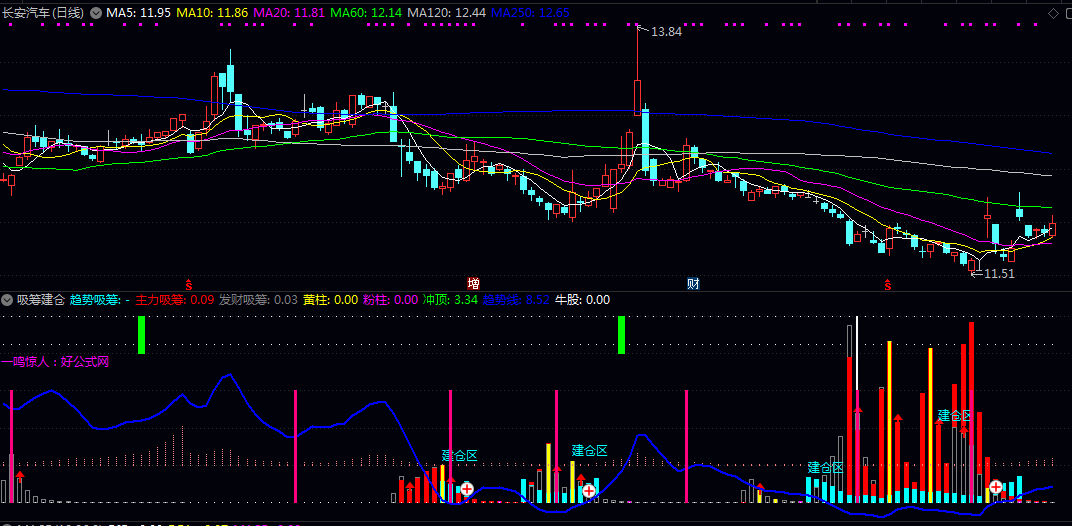
Task: Click the 长安汽车(日线) chart title
Action: pos(44,12)
